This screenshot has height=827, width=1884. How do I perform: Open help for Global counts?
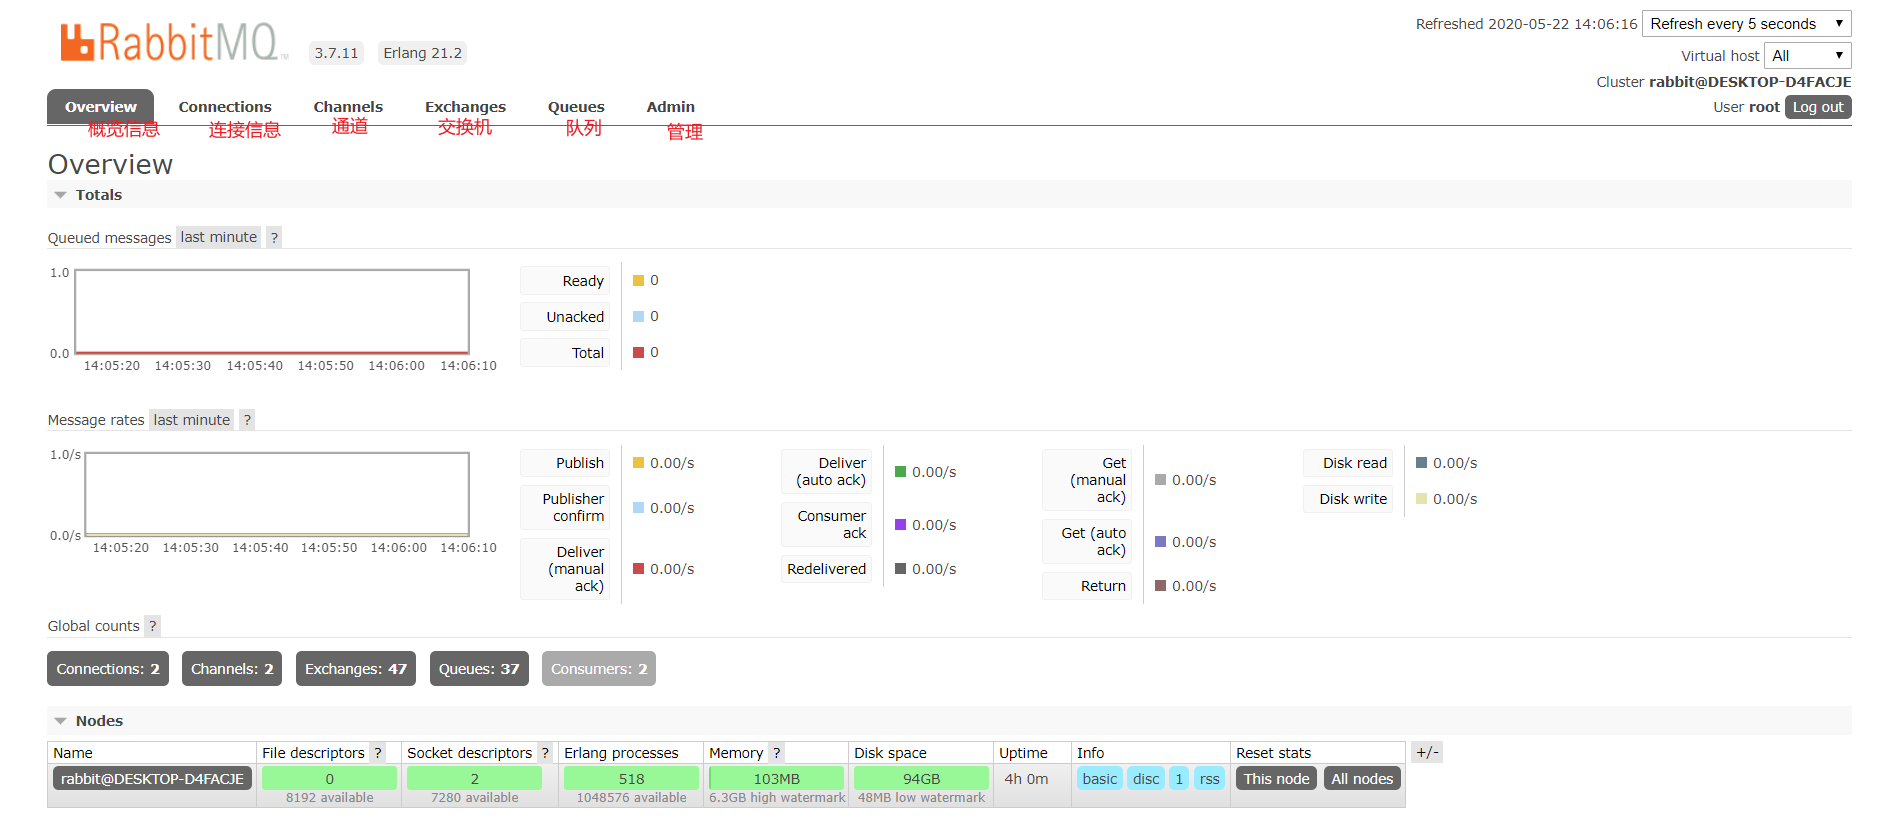coord(152,626)
